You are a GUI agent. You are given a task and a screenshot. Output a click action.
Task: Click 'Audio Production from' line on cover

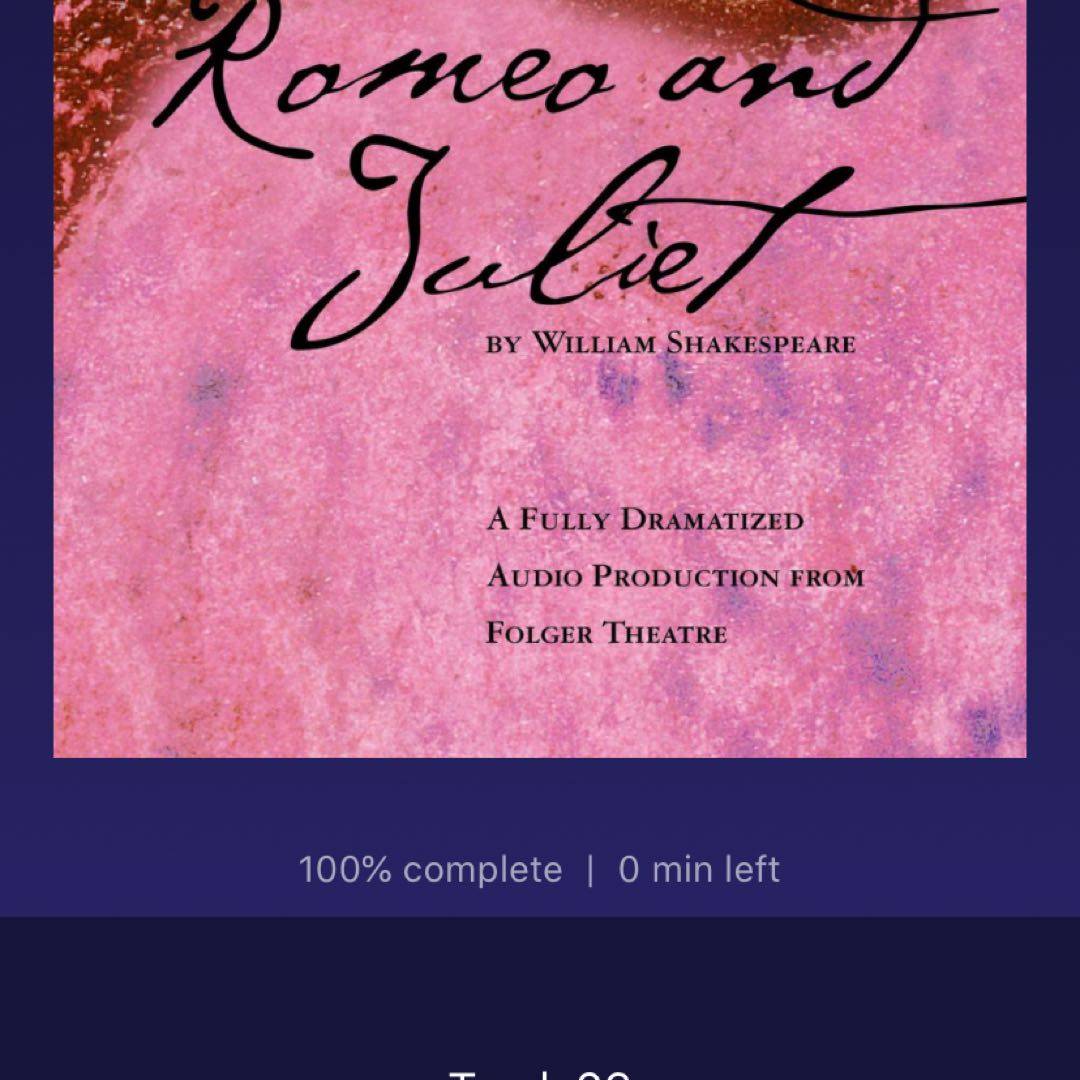point(675,576)
